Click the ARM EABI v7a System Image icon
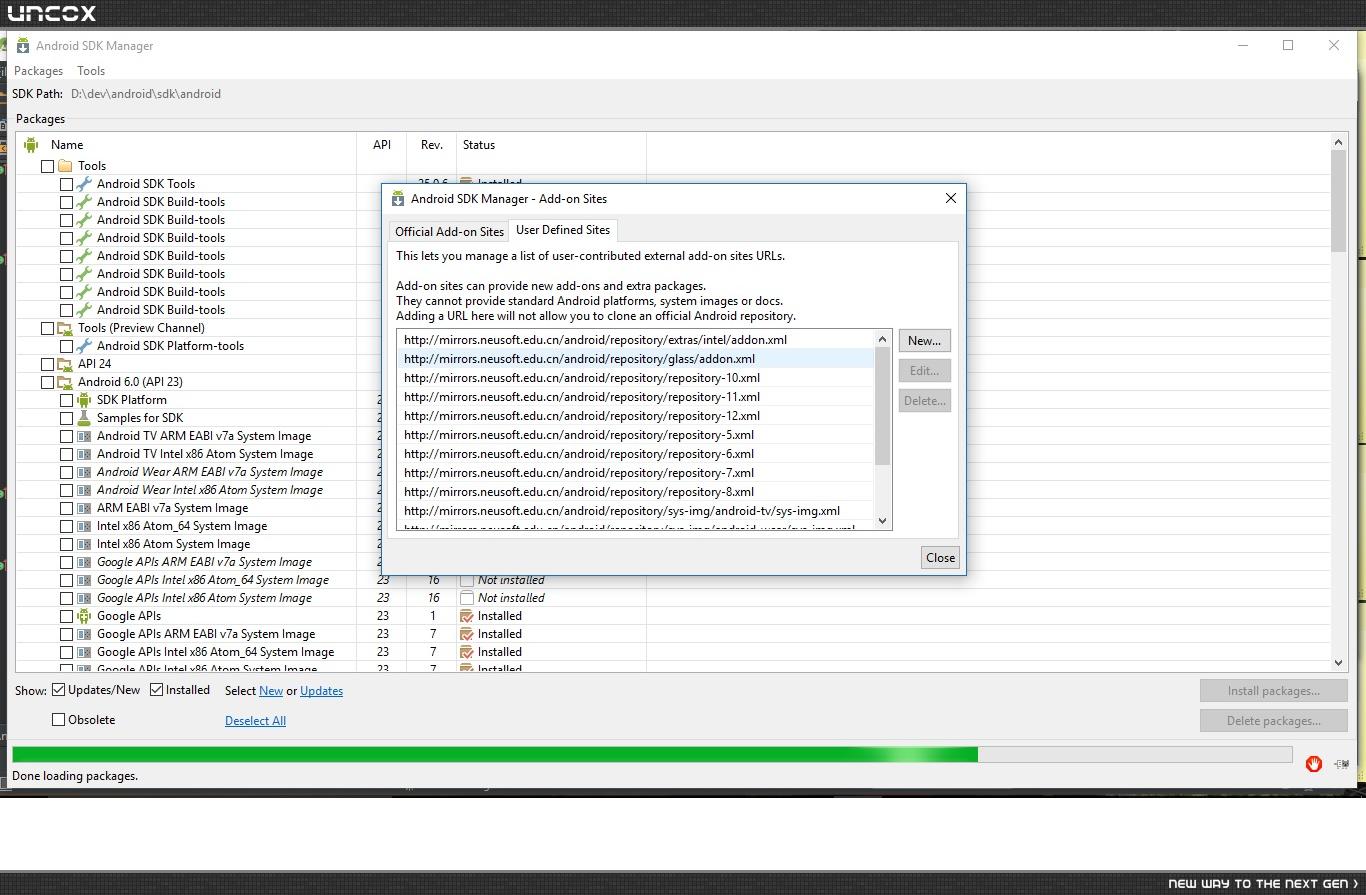 [84, 508]
